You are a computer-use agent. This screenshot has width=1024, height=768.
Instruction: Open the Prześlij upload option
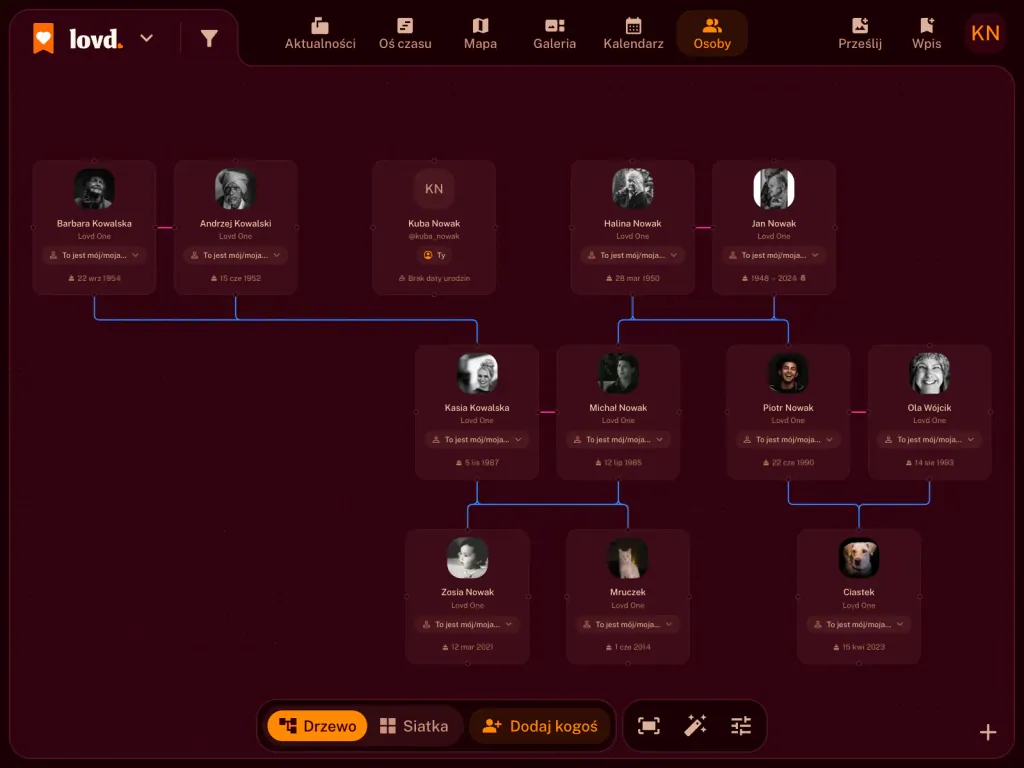tap(860, 34)
